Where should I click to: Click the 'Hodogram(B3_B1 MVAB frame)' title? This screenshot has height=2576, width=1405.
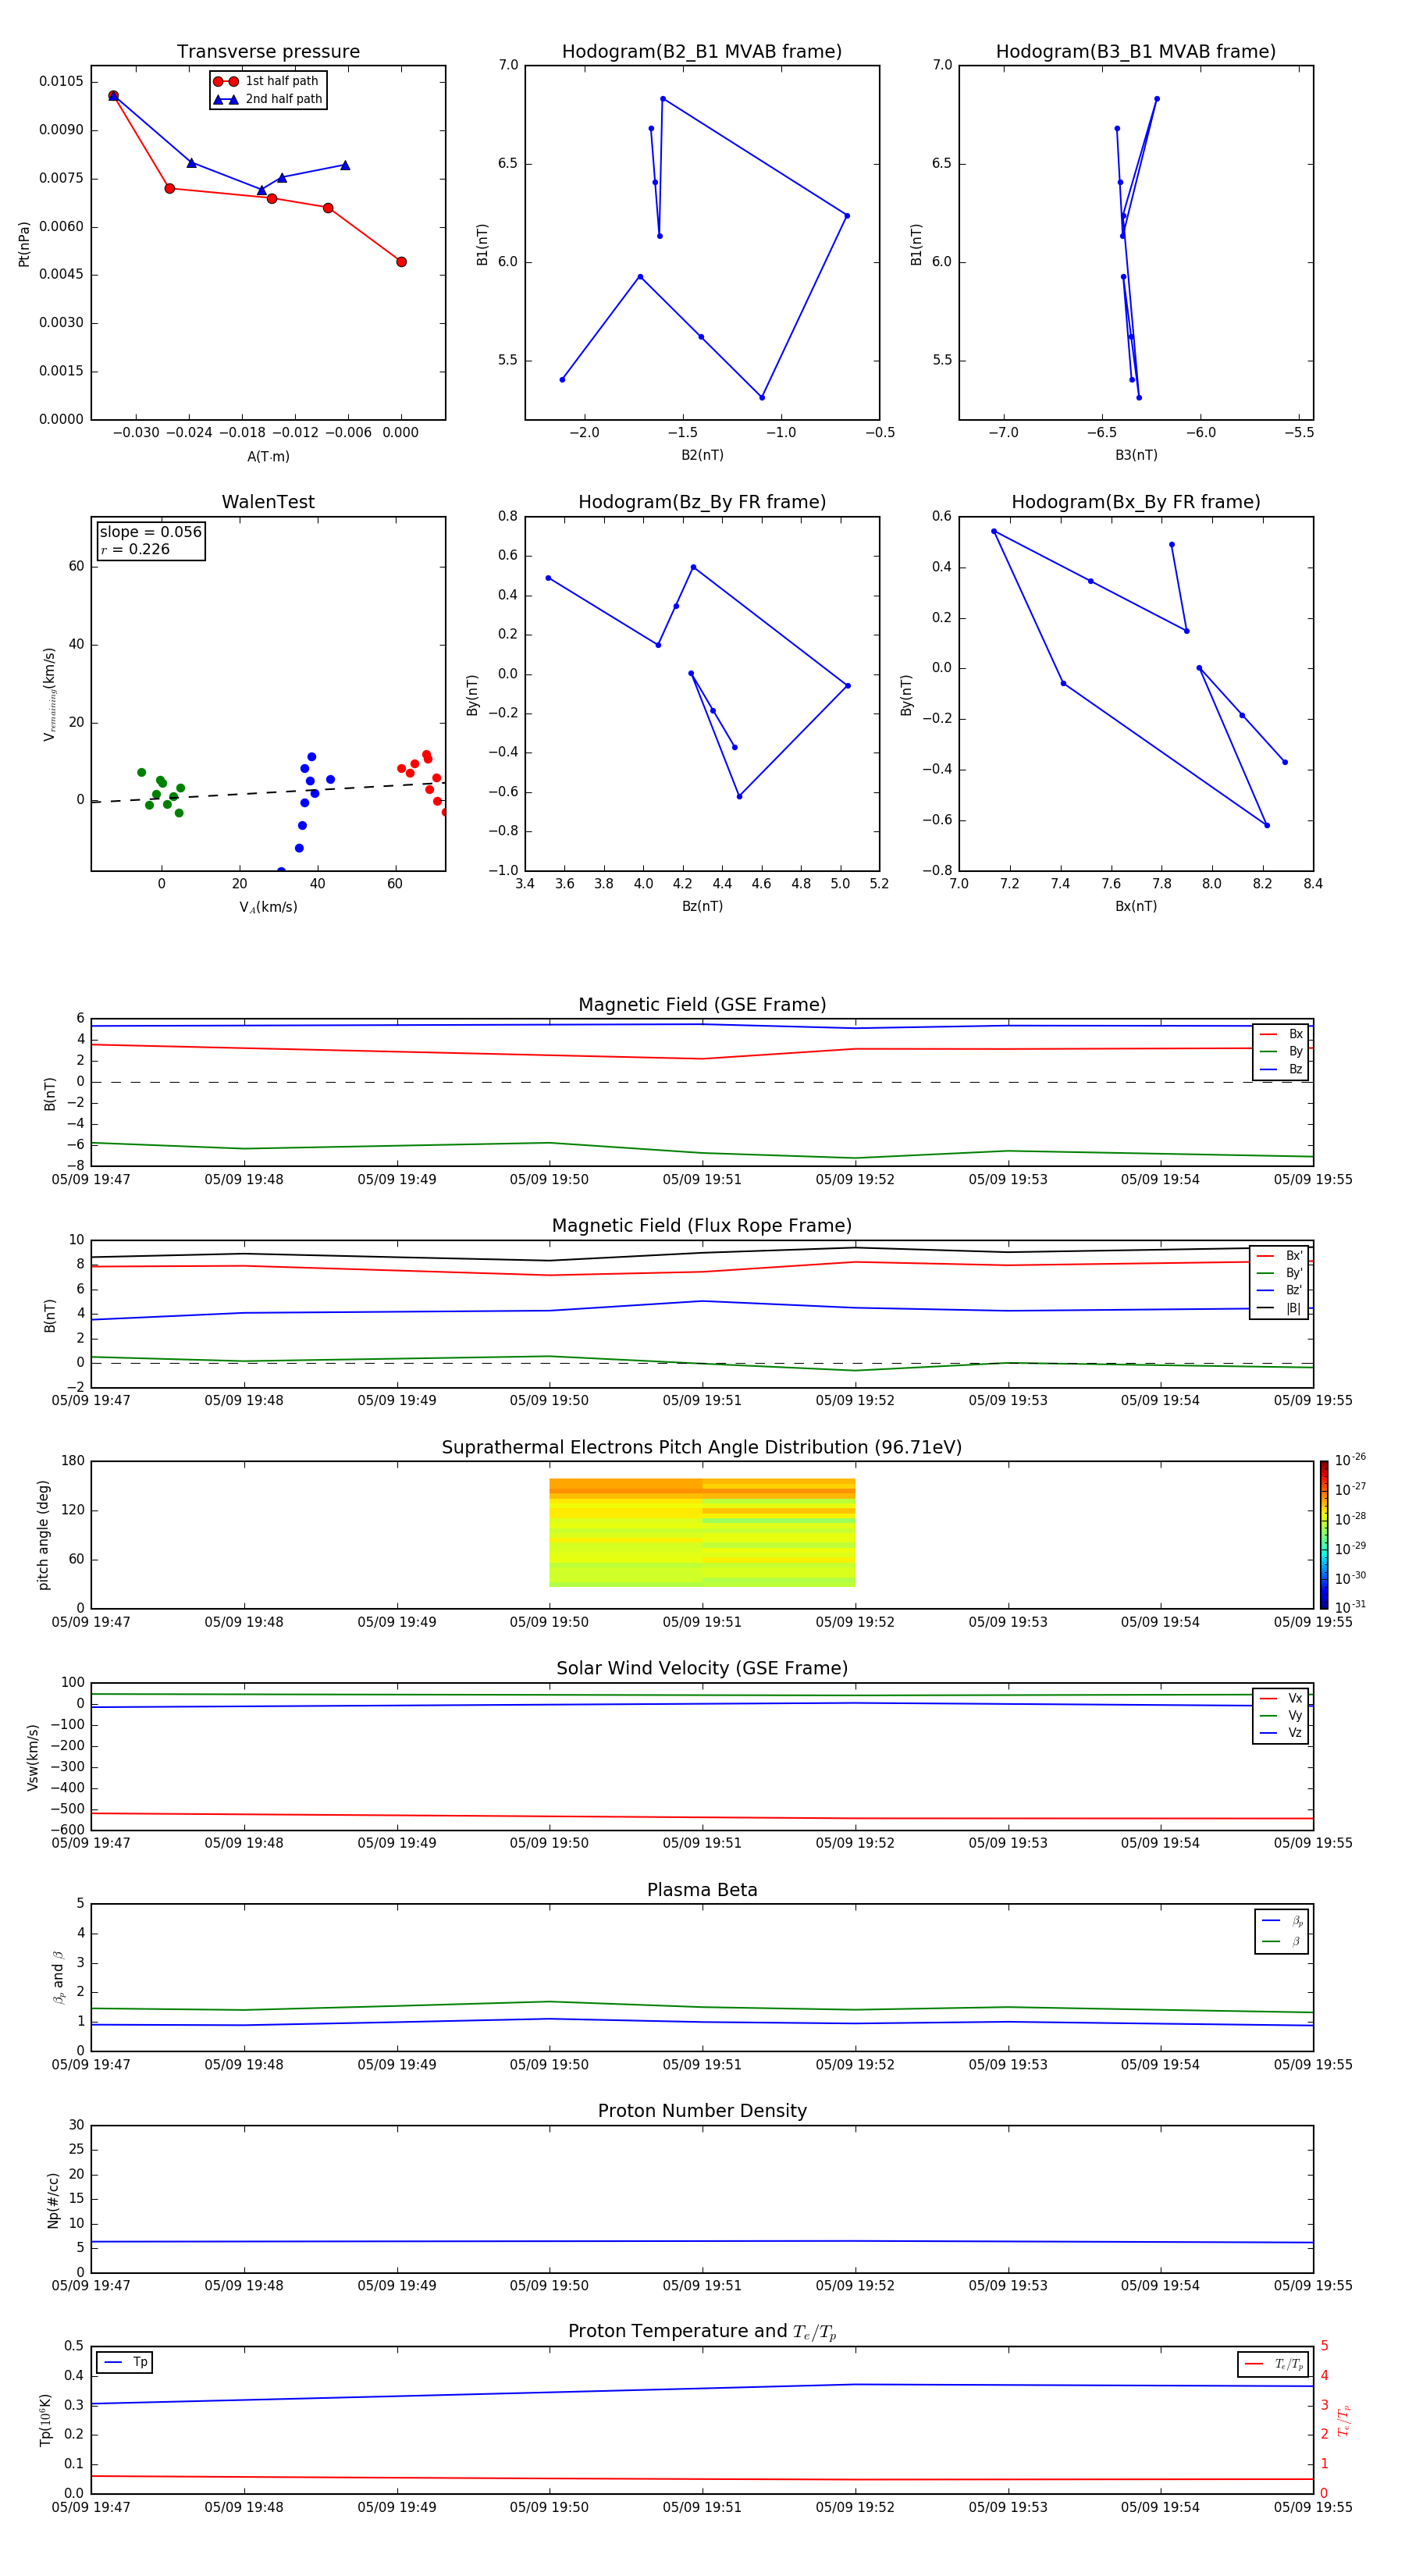click(1136, 52)
